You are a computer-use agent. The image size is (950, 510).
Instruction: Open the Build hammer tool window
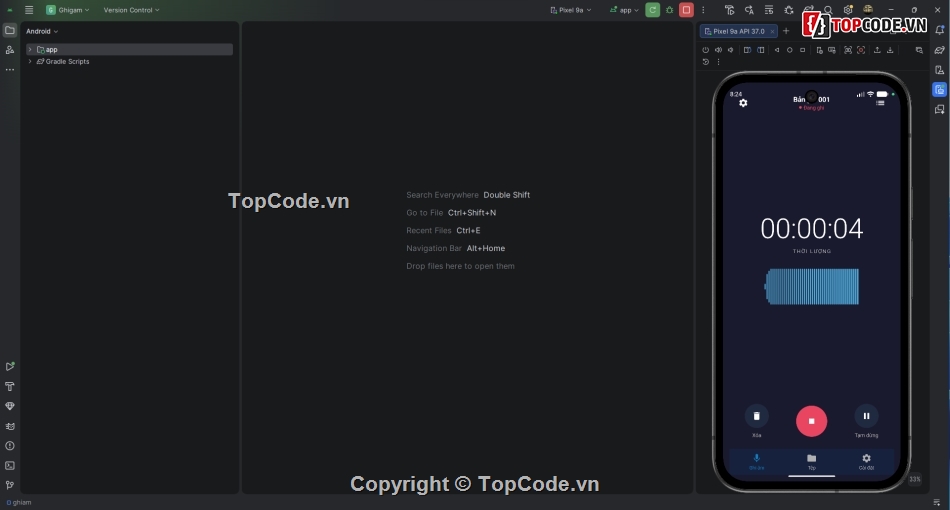tap(10, 386)
